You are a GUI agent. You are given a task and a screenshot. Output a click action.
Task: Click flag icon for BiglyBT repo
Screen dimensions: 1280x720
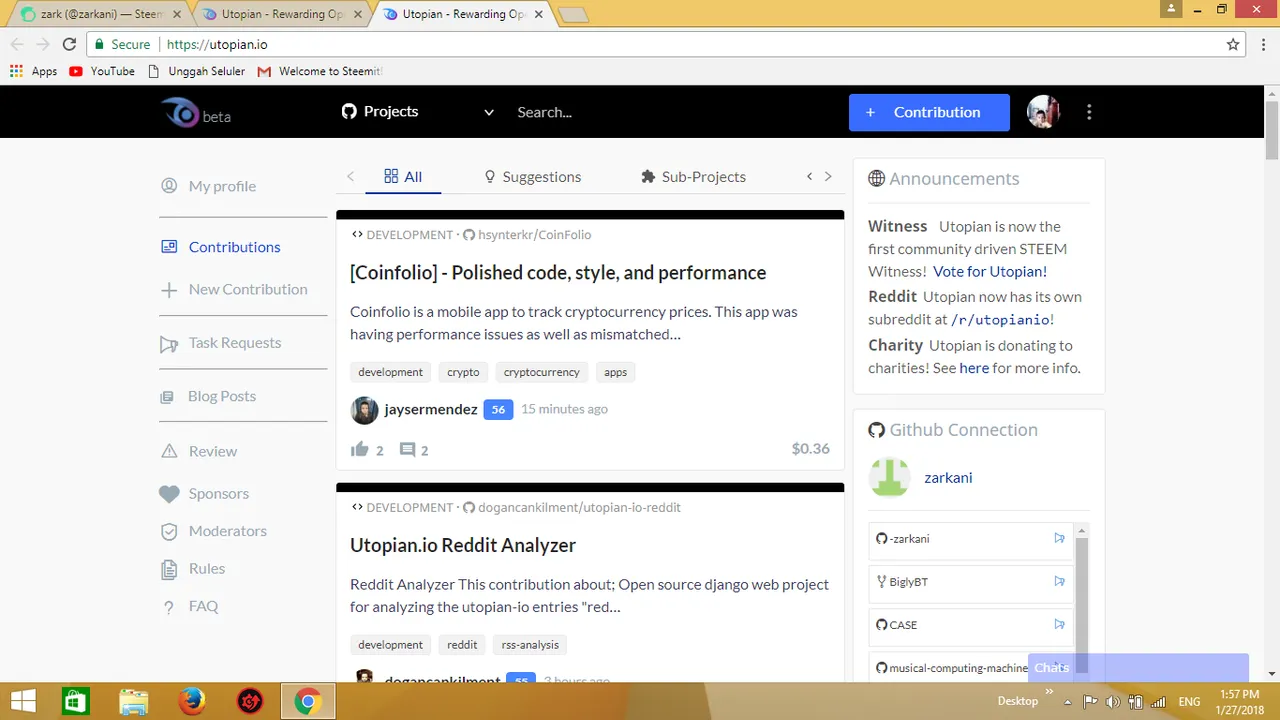1059,581
